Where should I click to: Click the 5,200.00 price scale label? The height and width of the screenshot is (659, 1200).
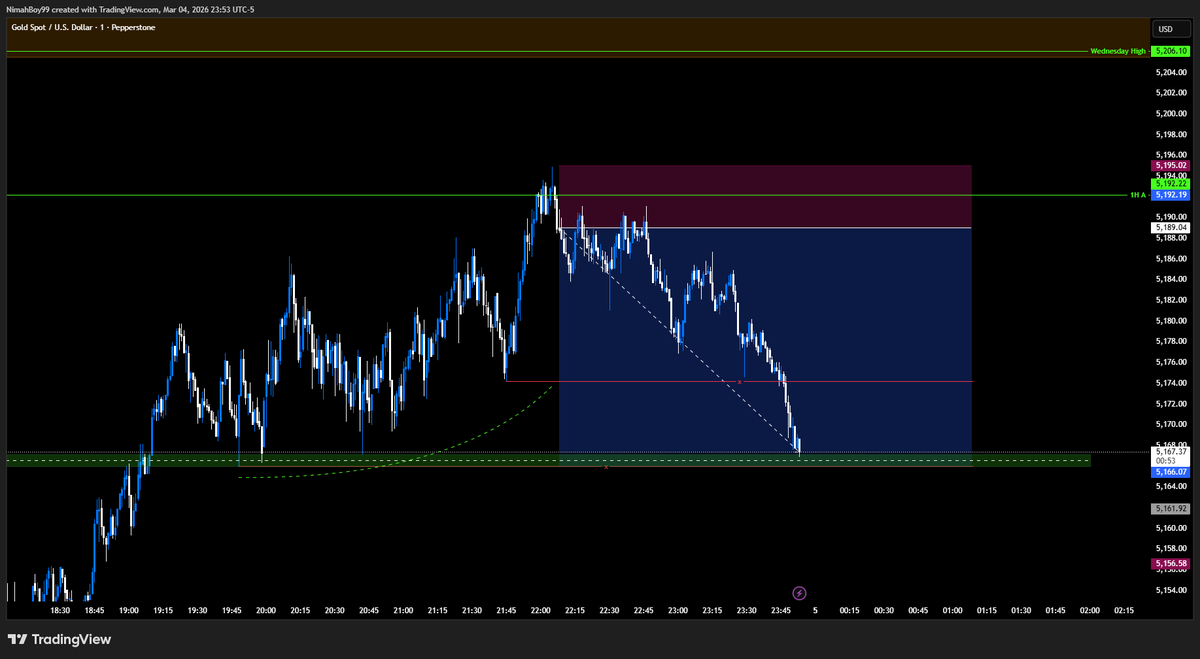coord(1169,113)
